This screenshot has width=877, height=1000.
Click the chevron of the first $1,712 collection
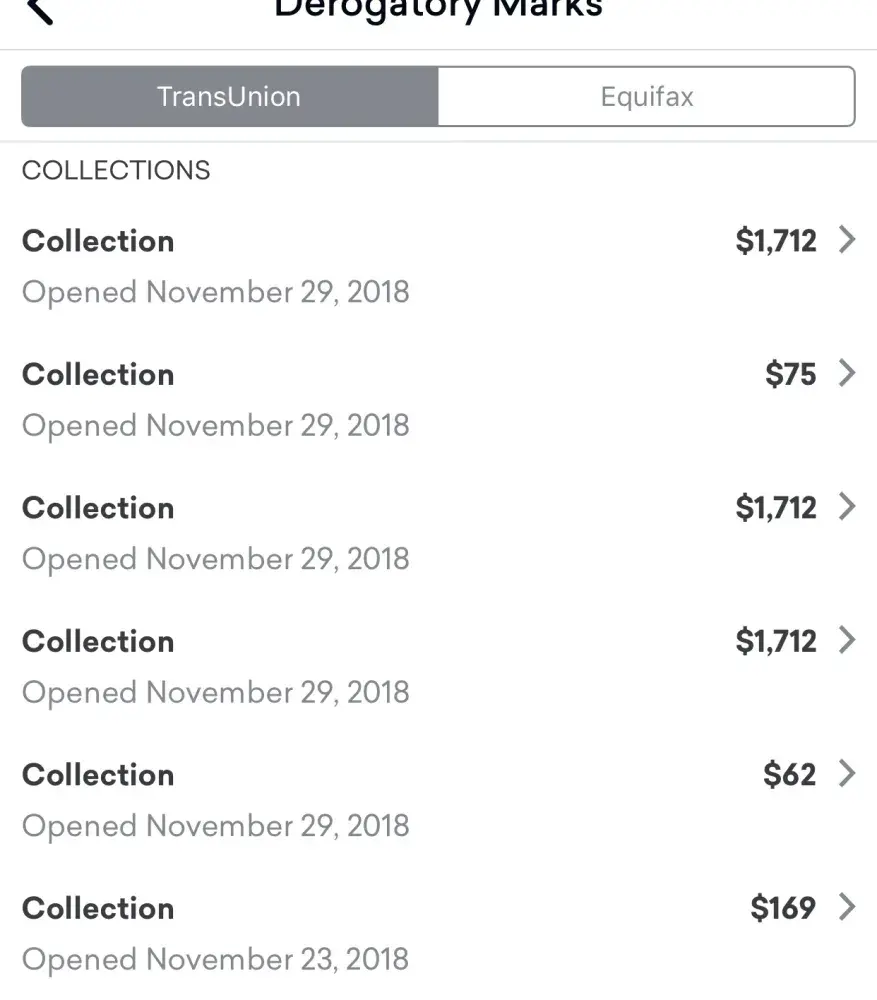coord(847,240)
